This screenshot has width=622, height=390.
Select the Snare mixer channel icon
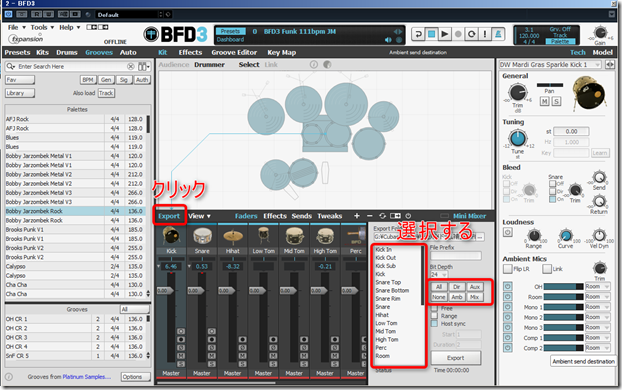click(202, 236)
